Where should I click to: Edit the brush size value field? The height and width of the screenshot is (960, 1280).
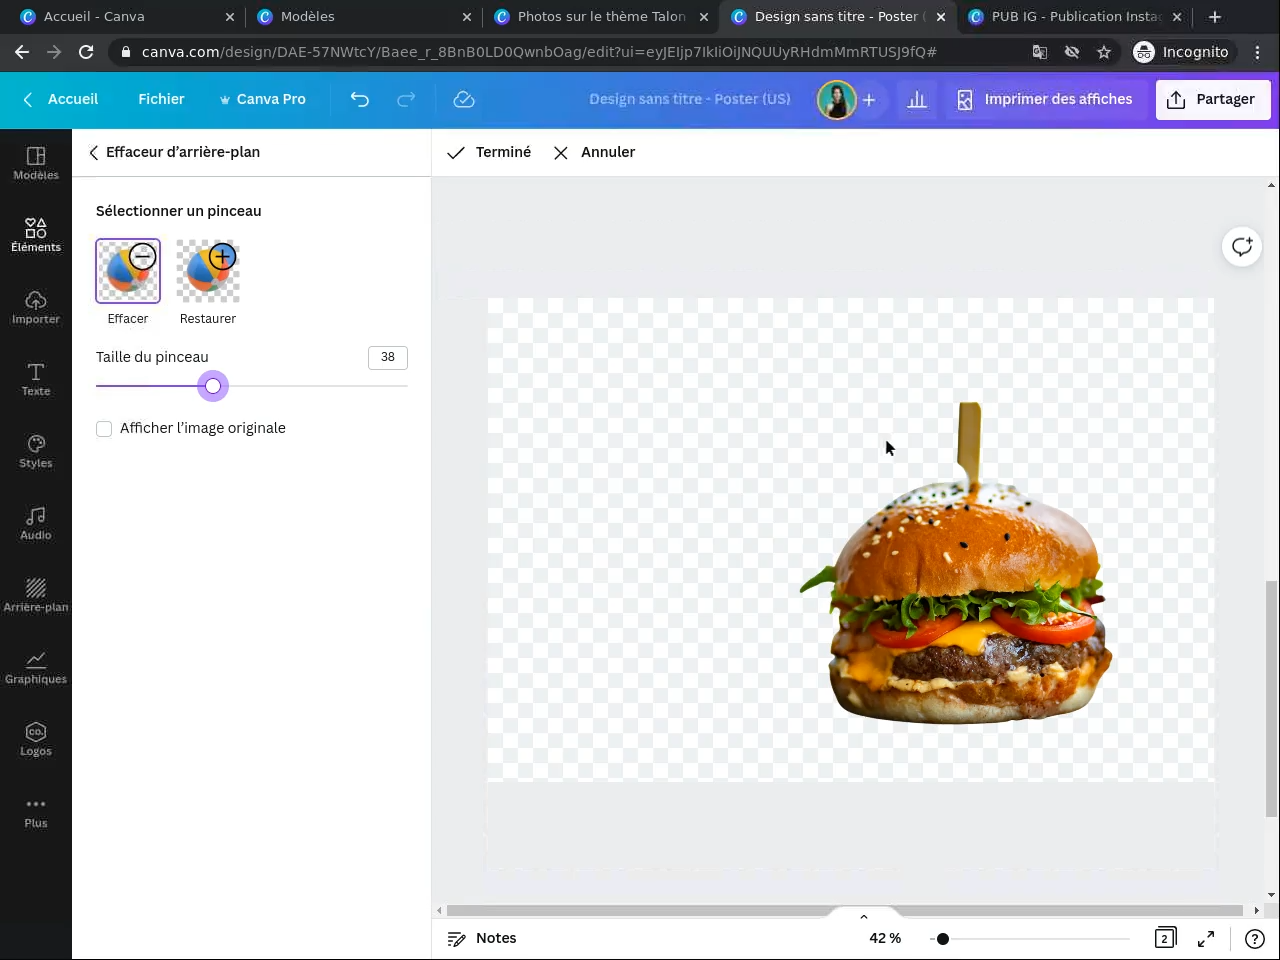click(x=388, y=357)
